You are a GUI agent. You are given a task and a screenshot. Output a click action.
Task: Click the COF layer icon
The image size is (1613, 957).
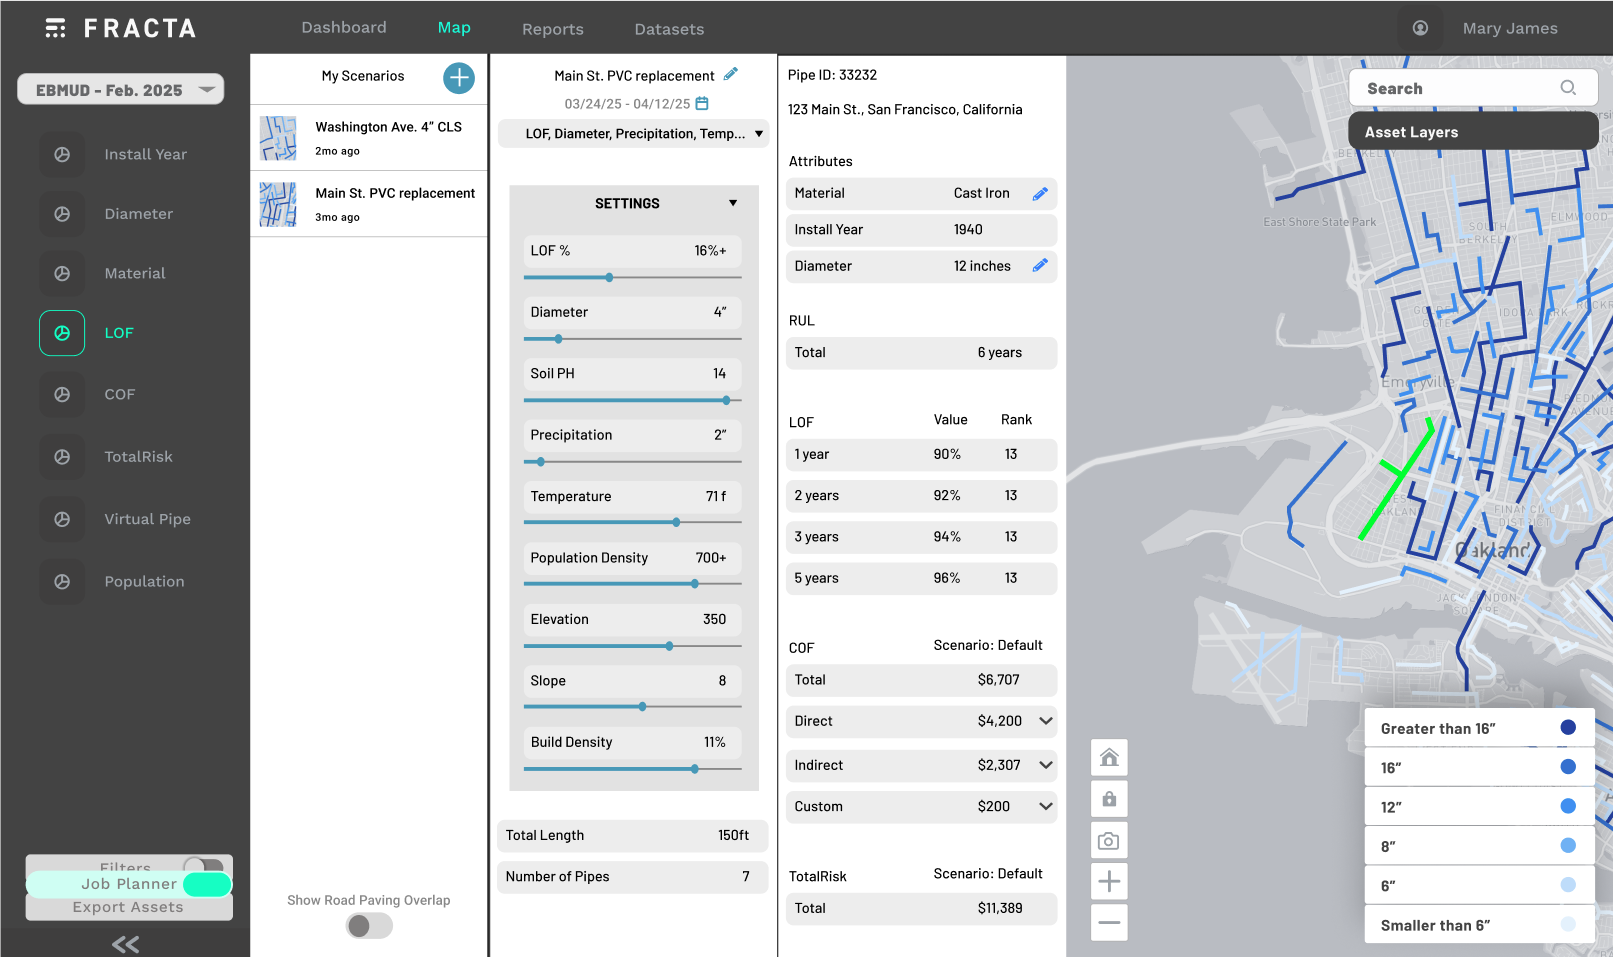pyautogui.click(x=62, y=395)
